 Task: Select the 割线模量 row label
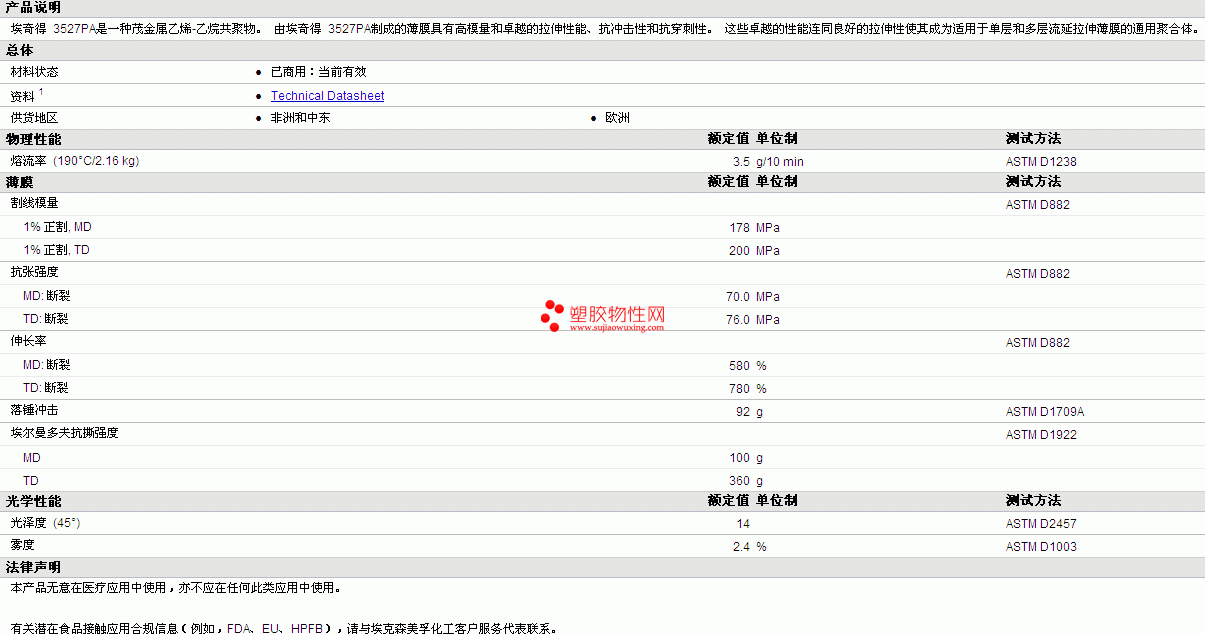click(x=35, y=203)
